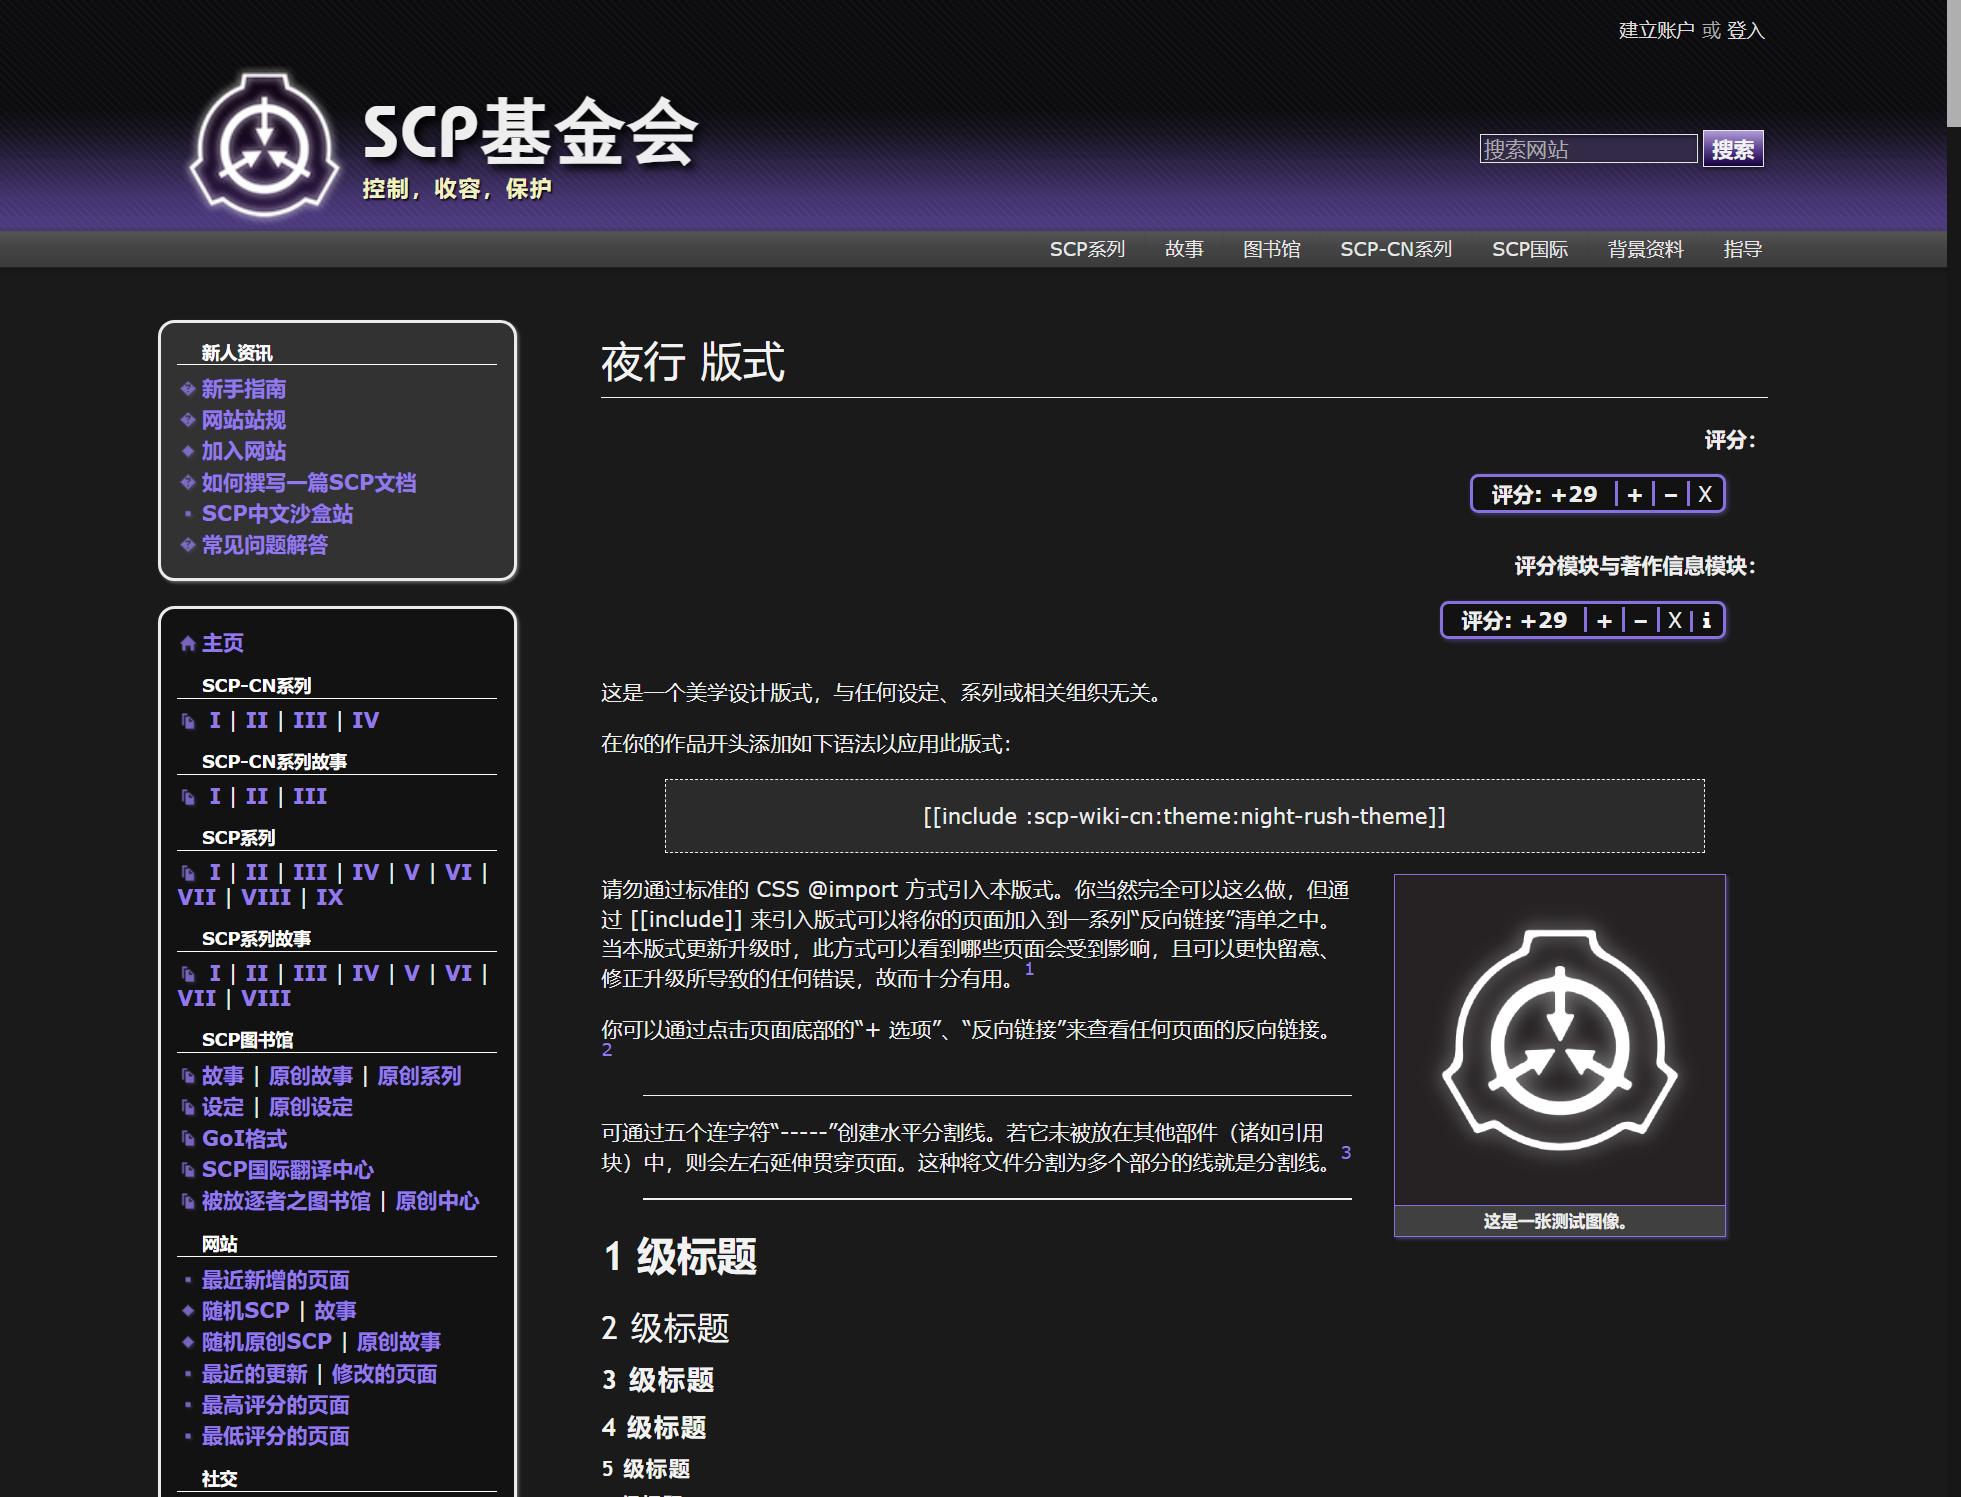The image size is (1961, 1497).
Task: Click the SCP logo test image thumbnail
Action: (x=1559, y=1040)
